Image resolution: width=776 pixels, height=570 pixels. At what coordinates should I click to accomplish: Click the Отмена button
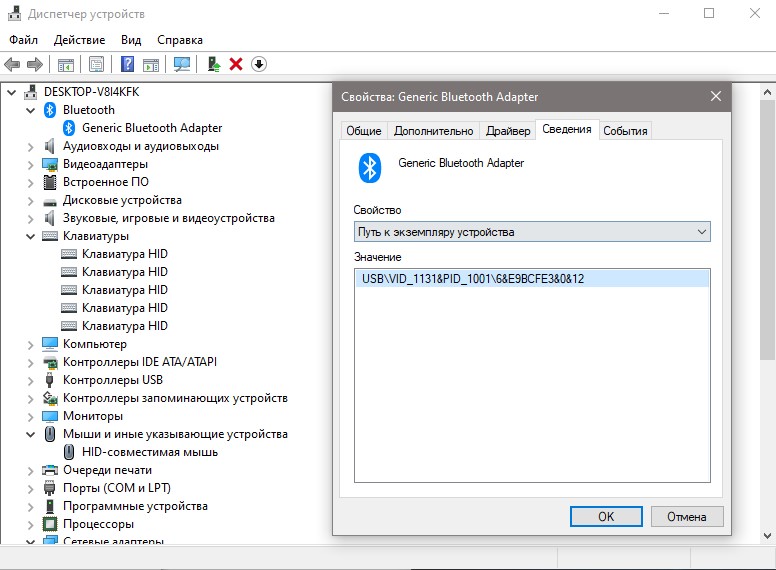click(x=687, y=517)
